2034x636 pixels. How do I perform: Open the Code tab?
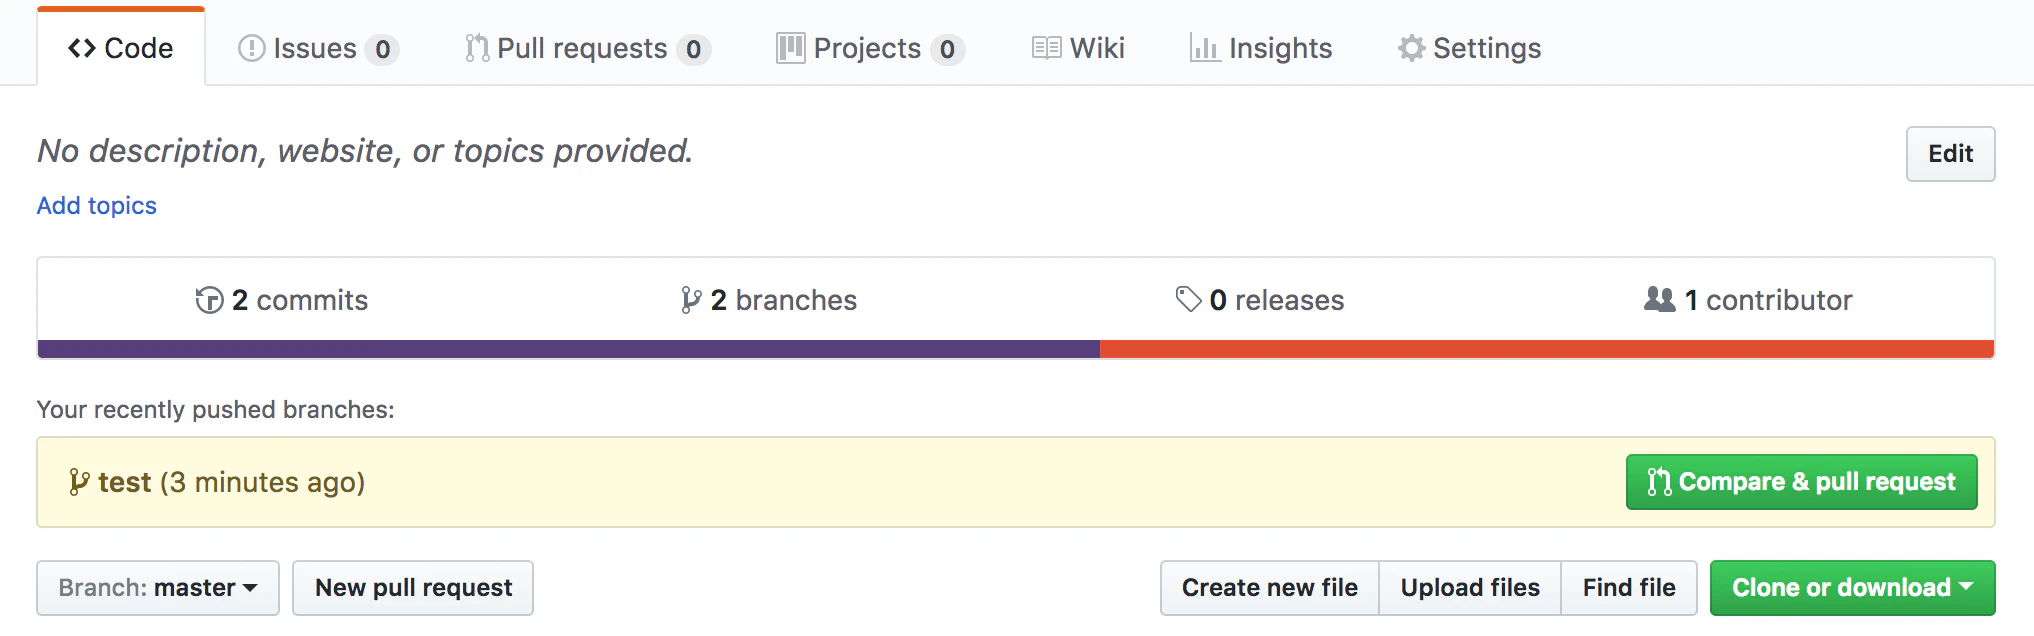pos(121,48)
